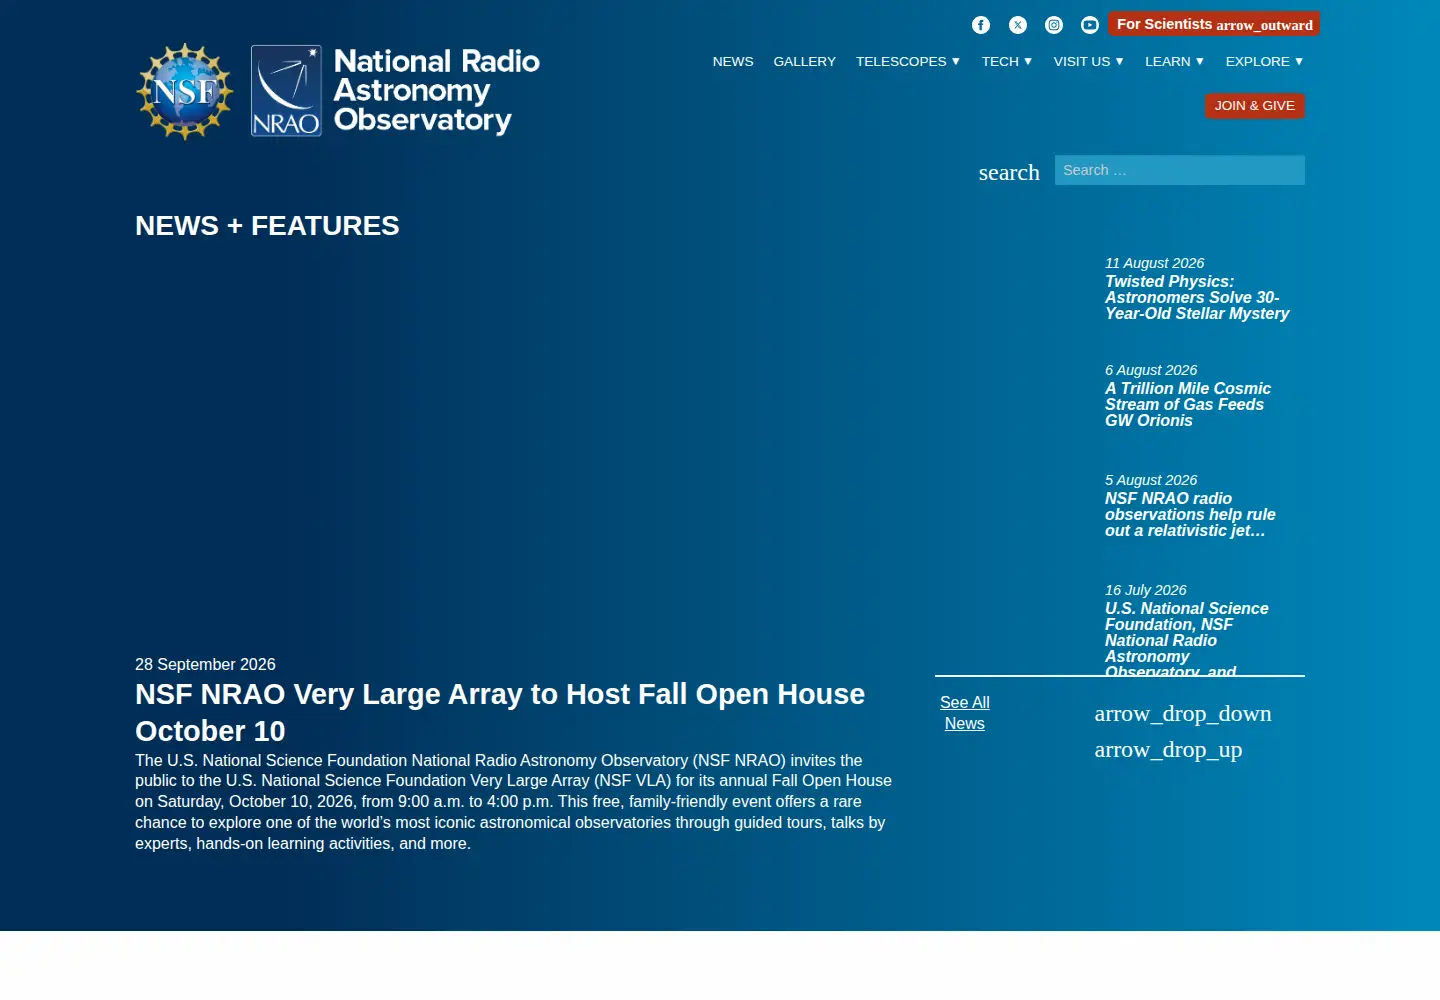
Task: Expand the Tech dropdown menu
Action: coord(1007,62)
